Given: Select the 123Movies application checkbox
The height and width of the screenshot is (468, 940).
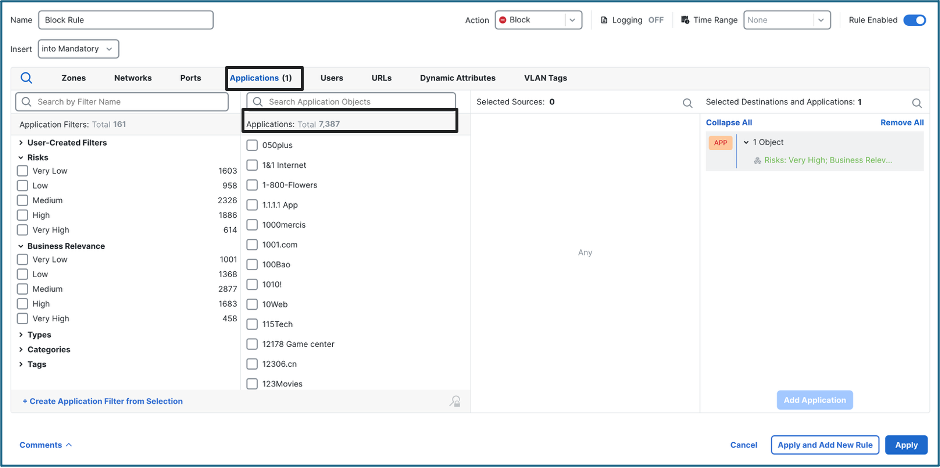Looking at the screenshot, I should (x=252, y=384).
